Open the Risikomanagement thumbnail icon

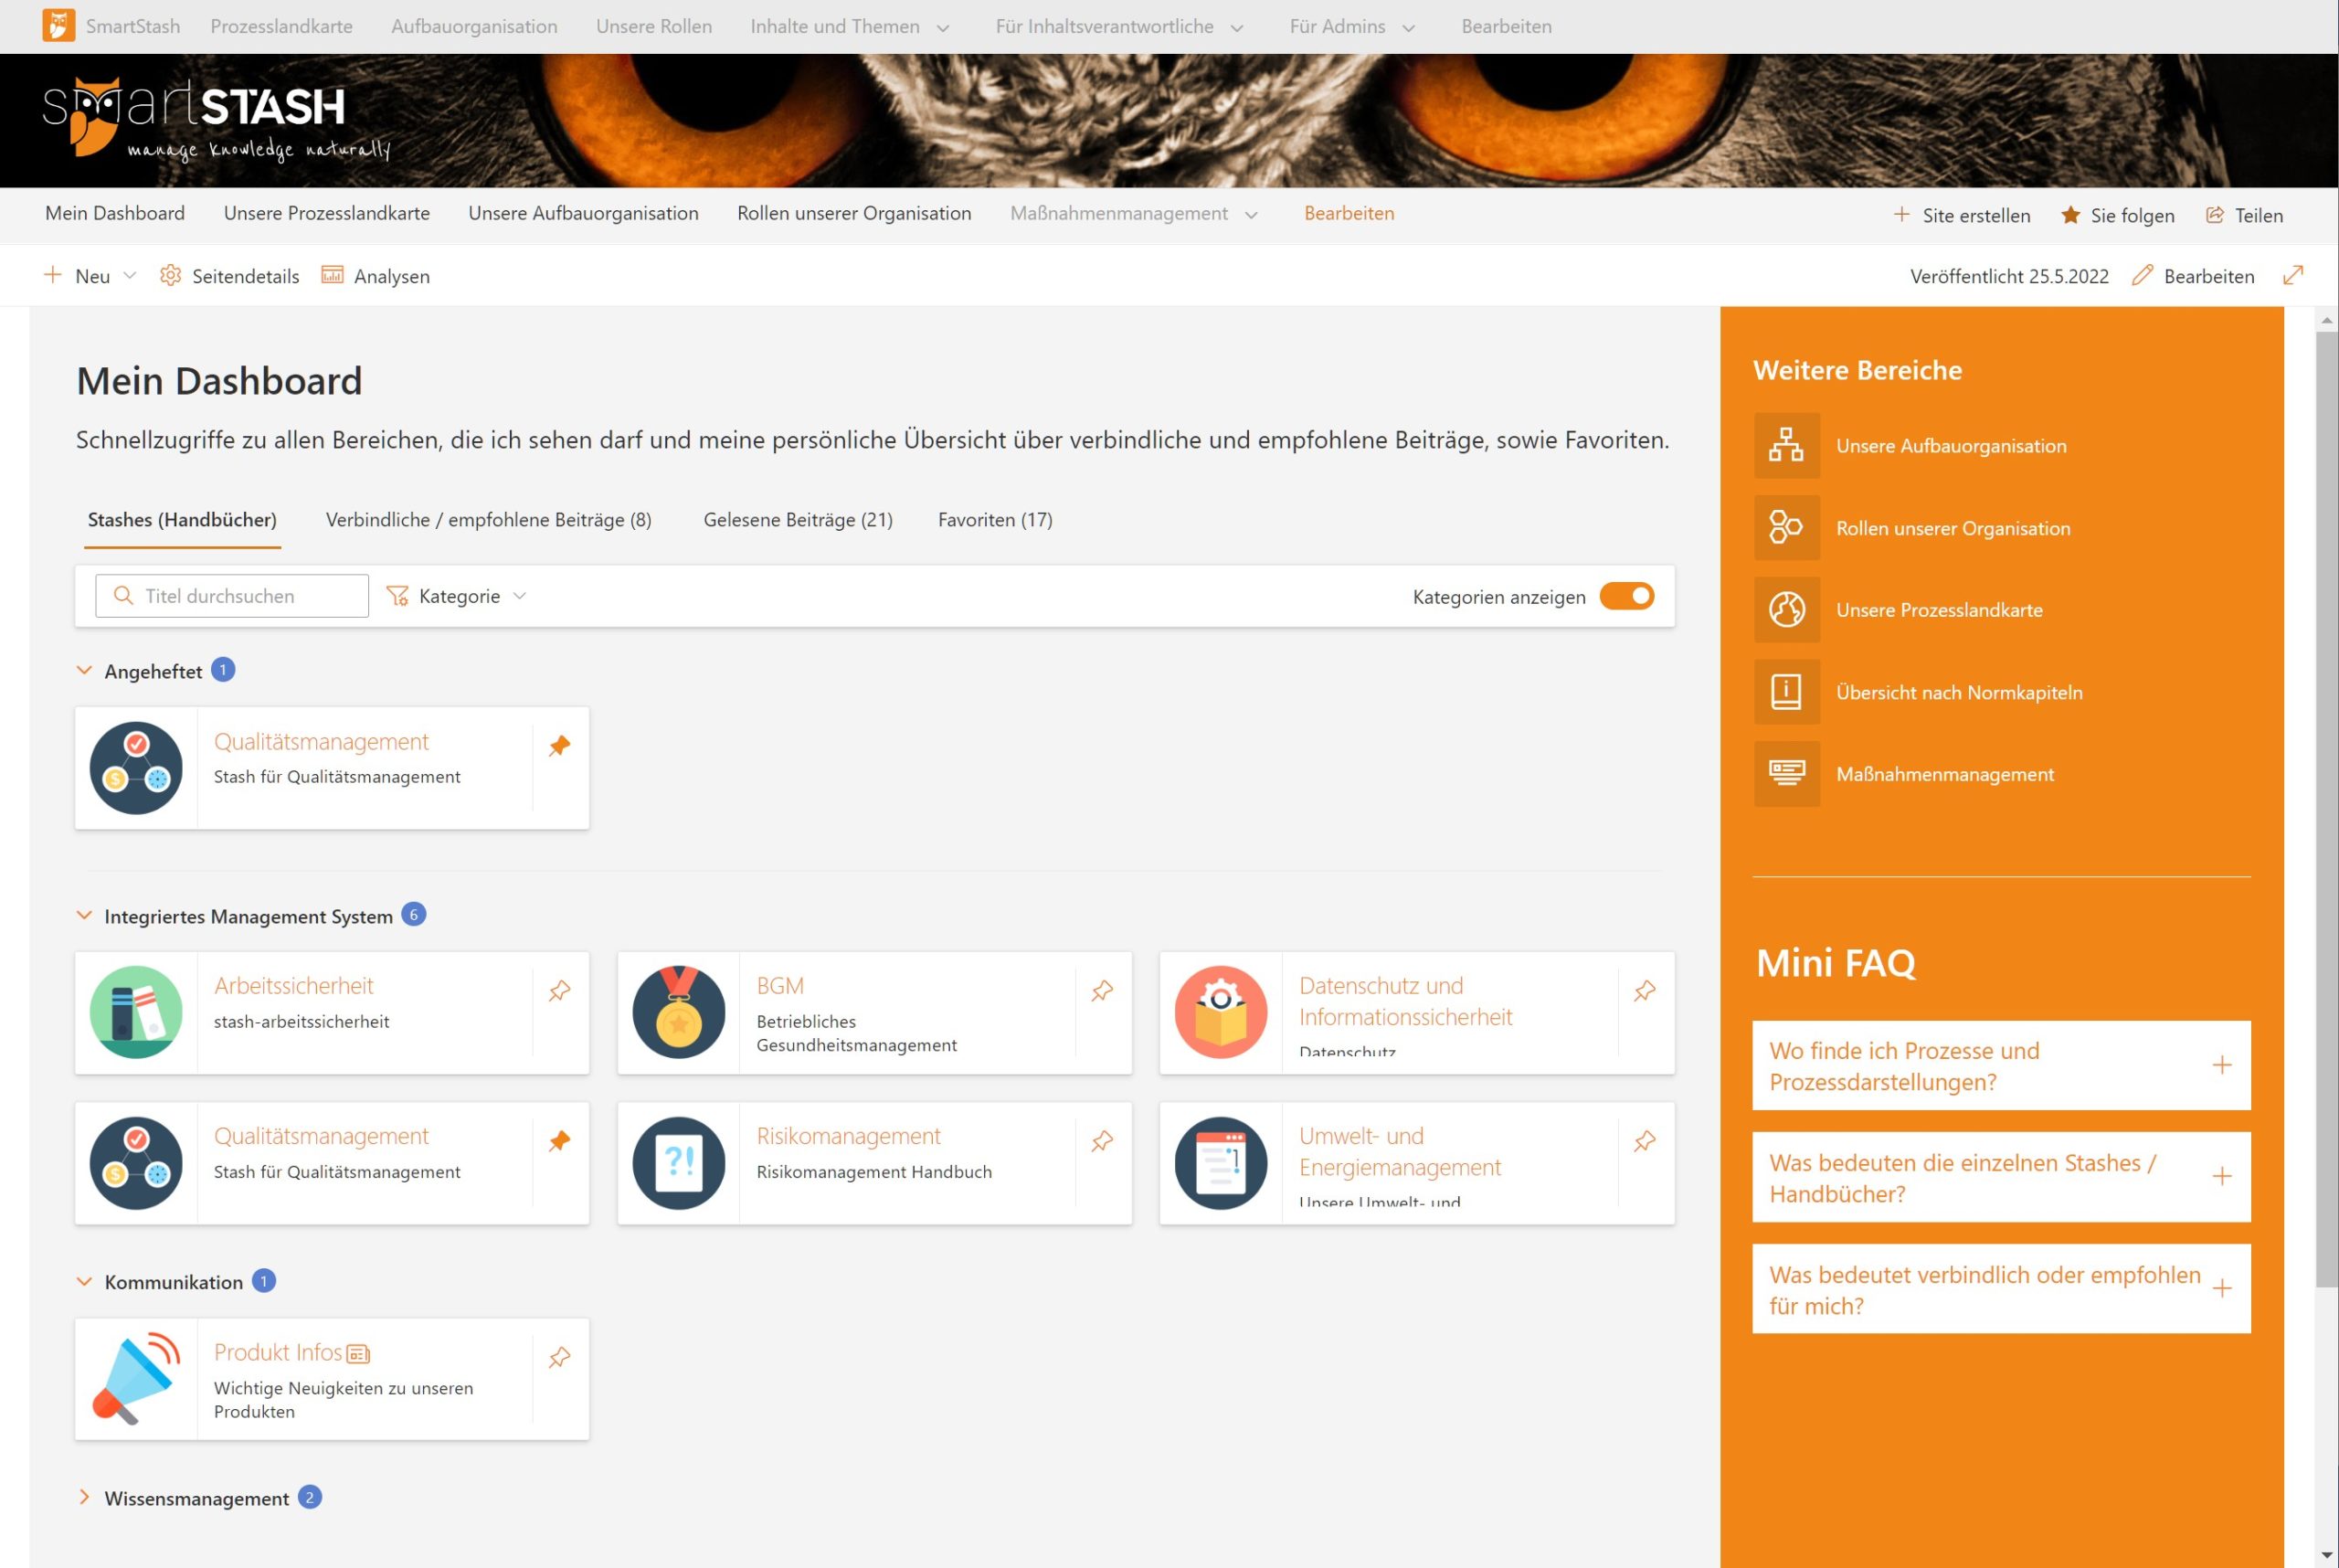coord(678,1163)
